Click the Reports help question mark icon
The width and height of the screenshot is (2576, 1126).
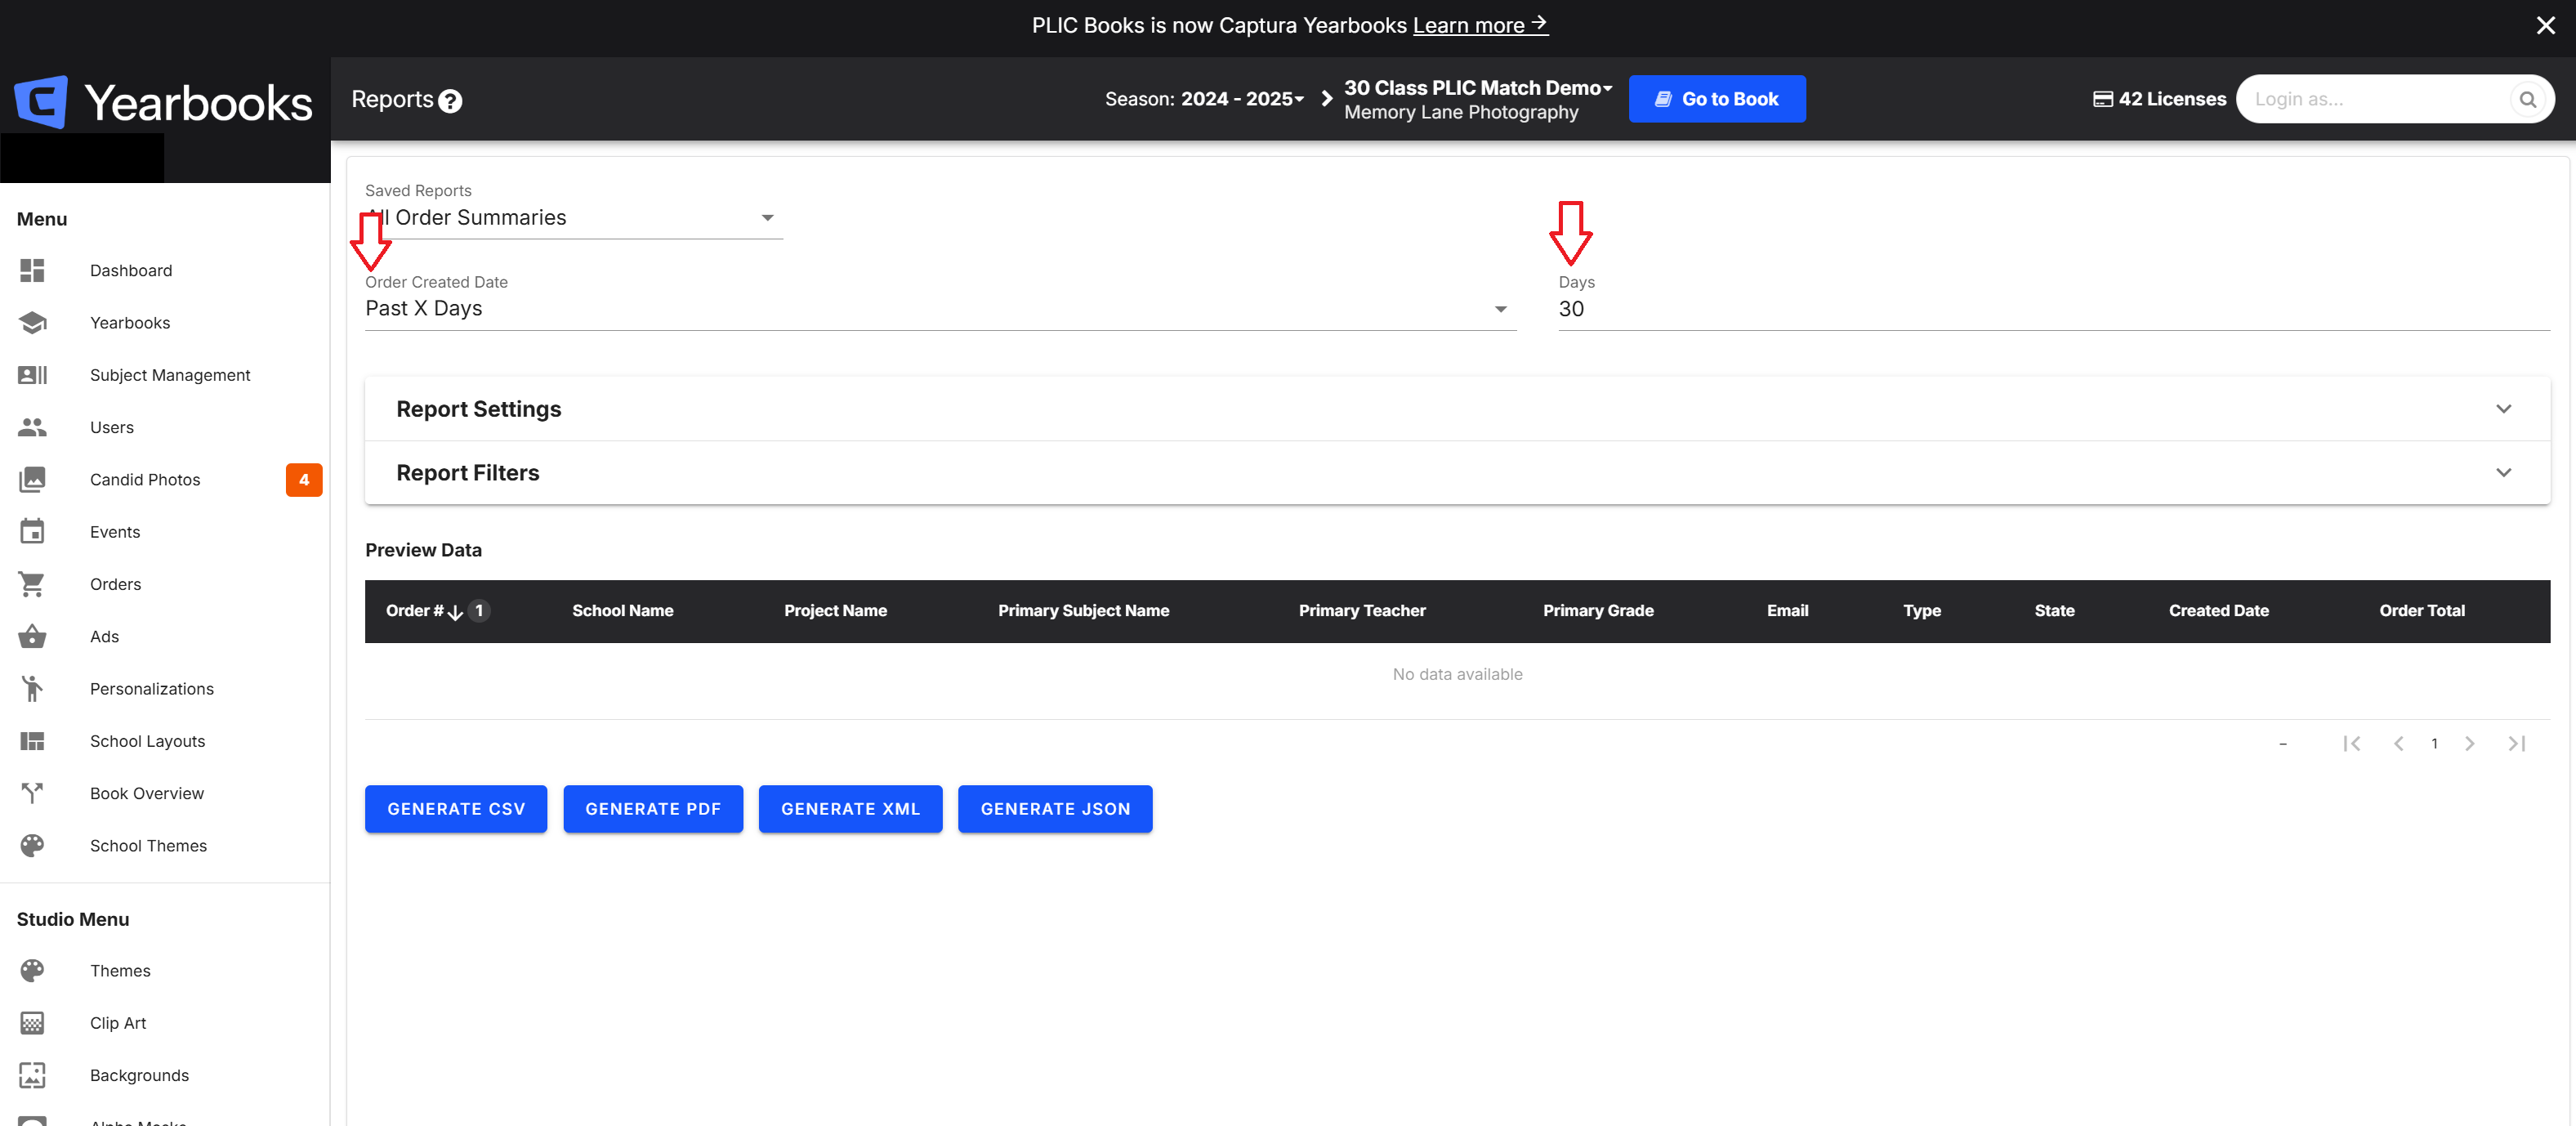(451, 101)
